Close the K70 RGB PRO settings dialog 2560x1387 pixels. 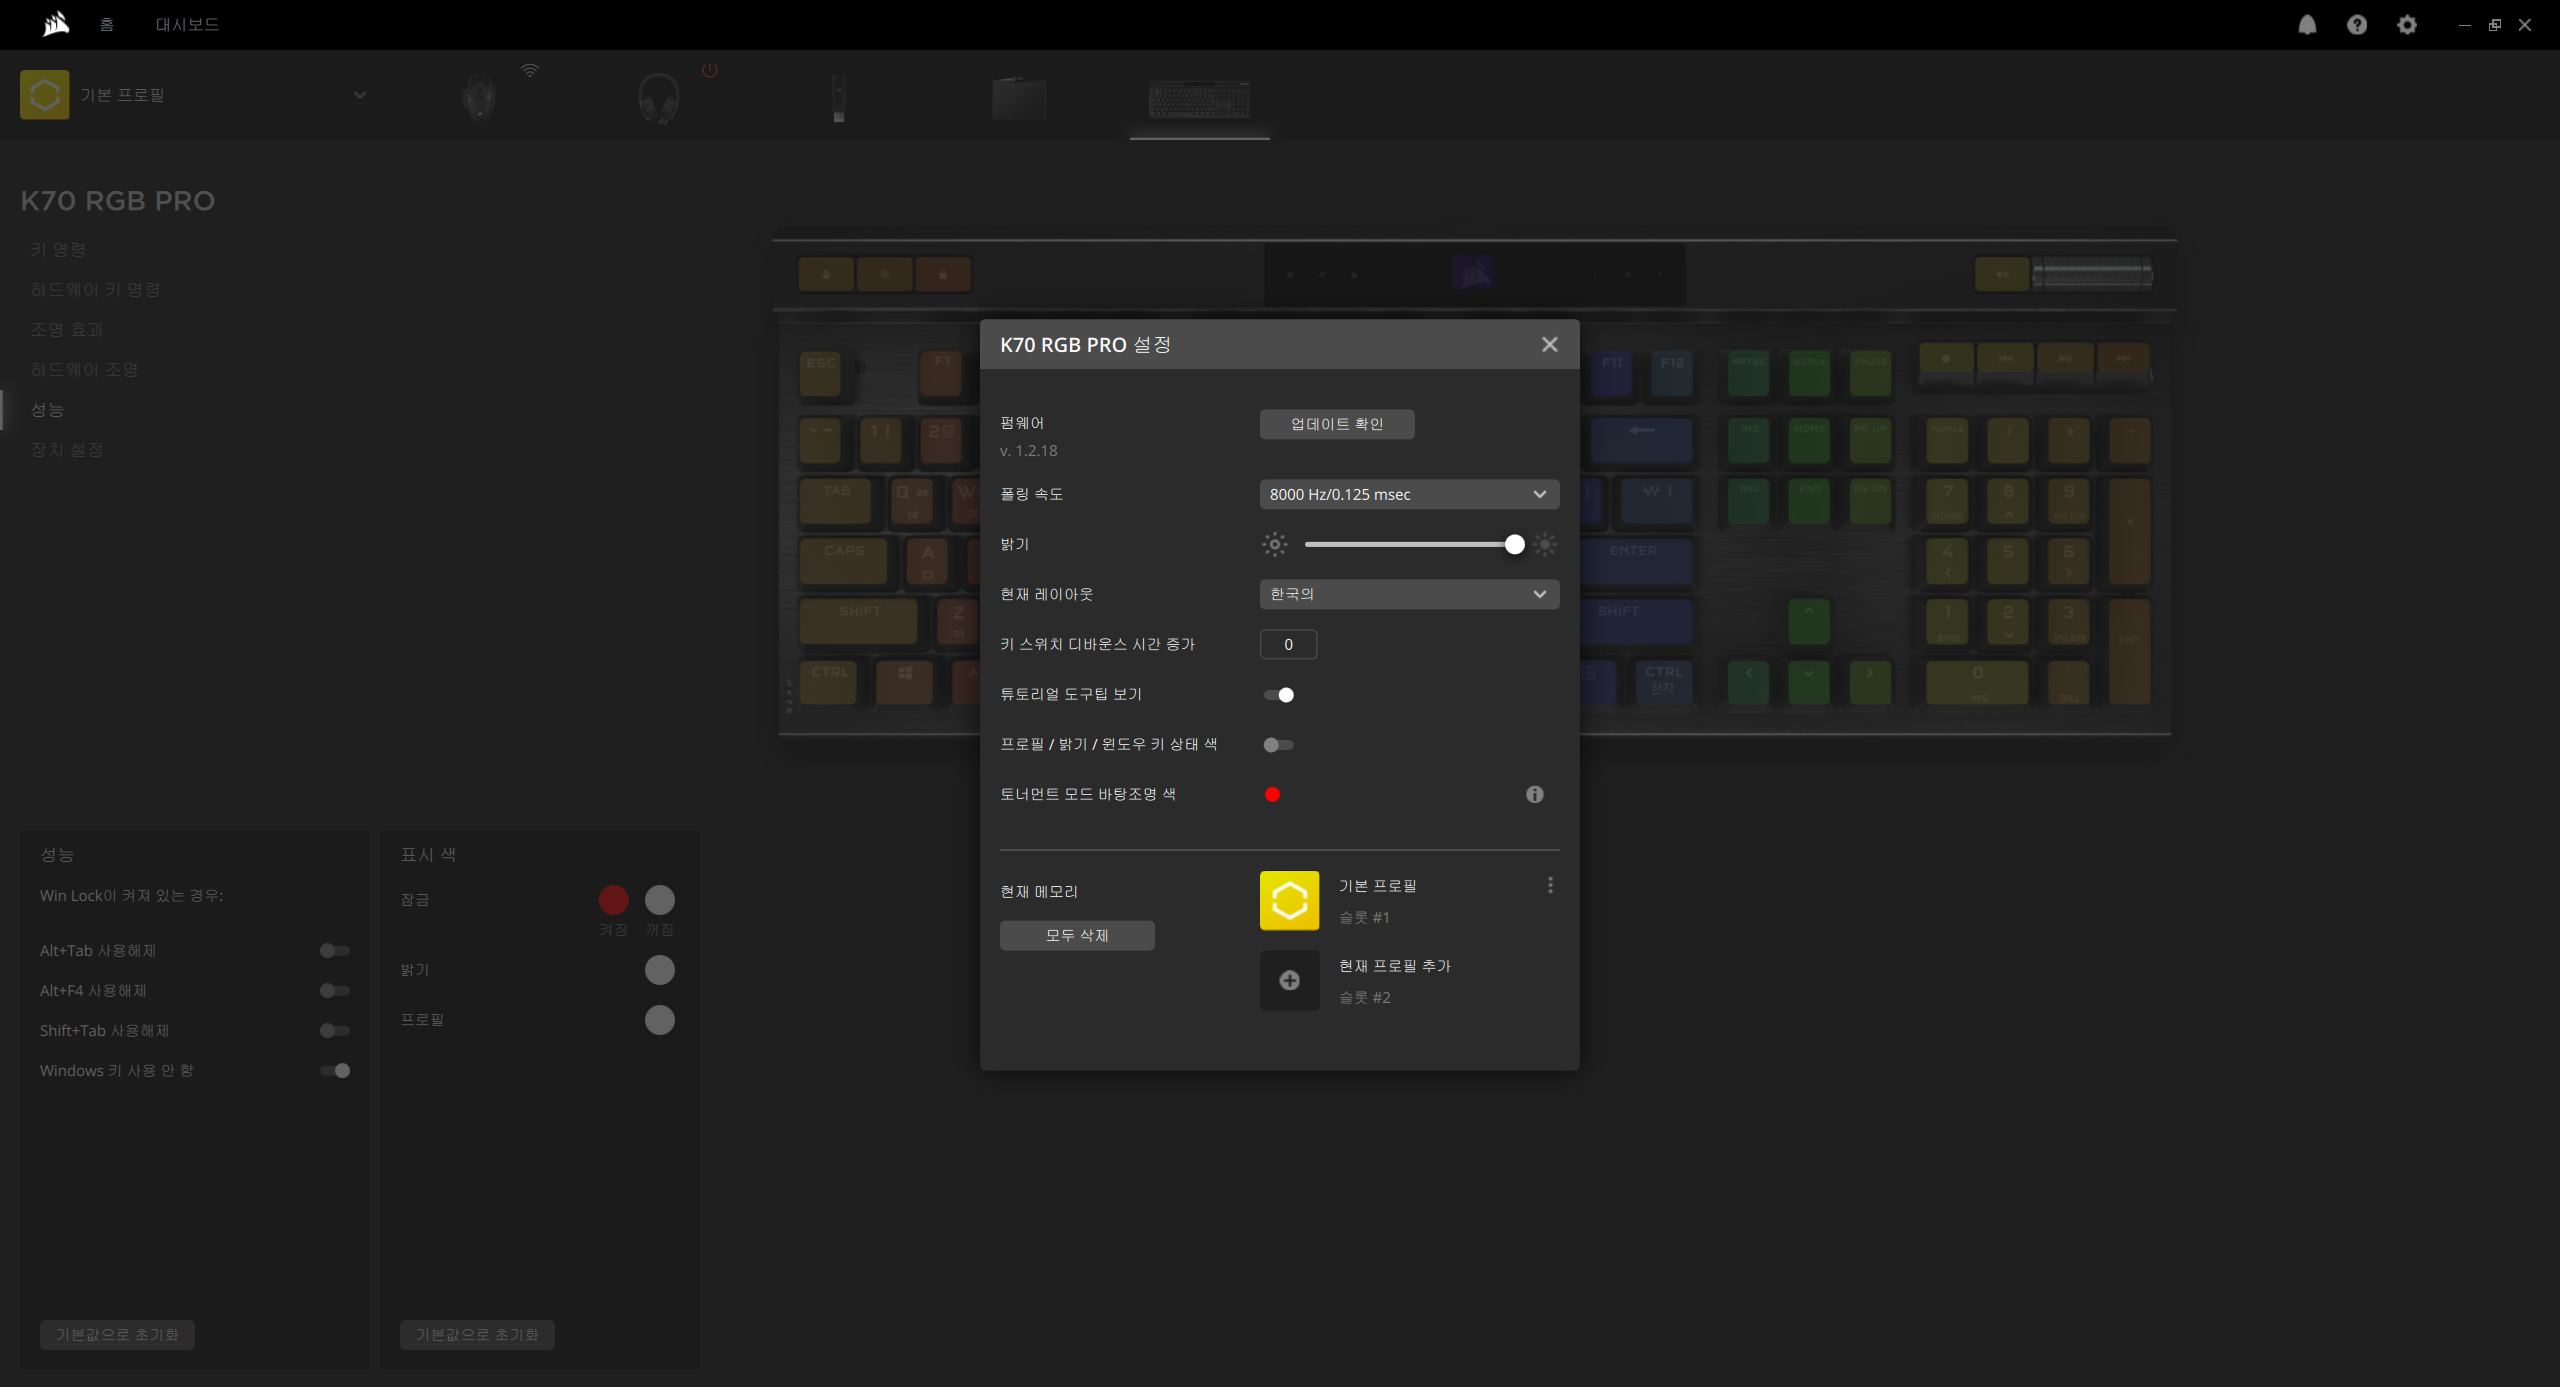[x=1549, y=344]
